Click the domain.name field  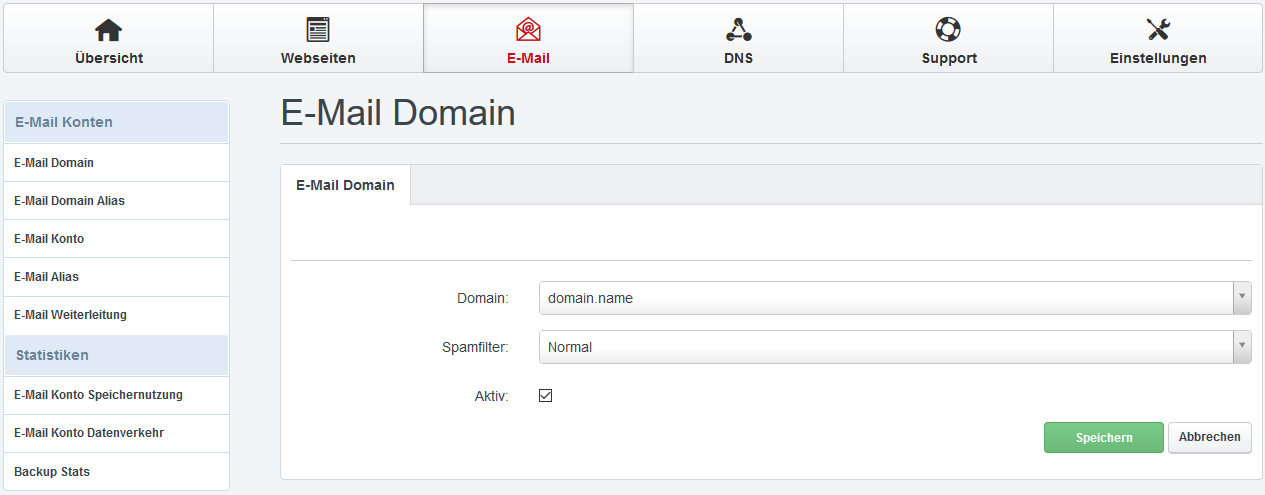[x=885, y=298]
